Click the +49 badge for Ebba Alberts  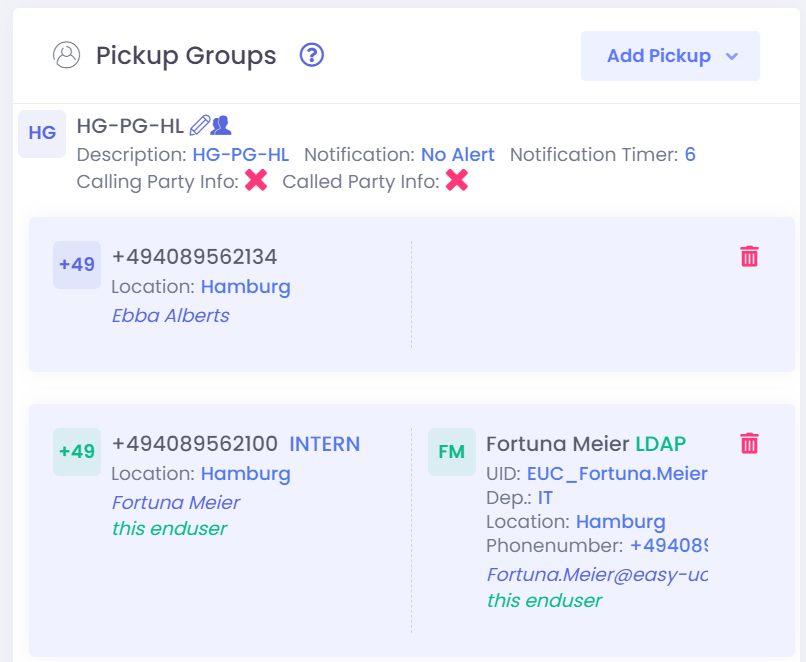pyautogui.click(x=76, y=265)
